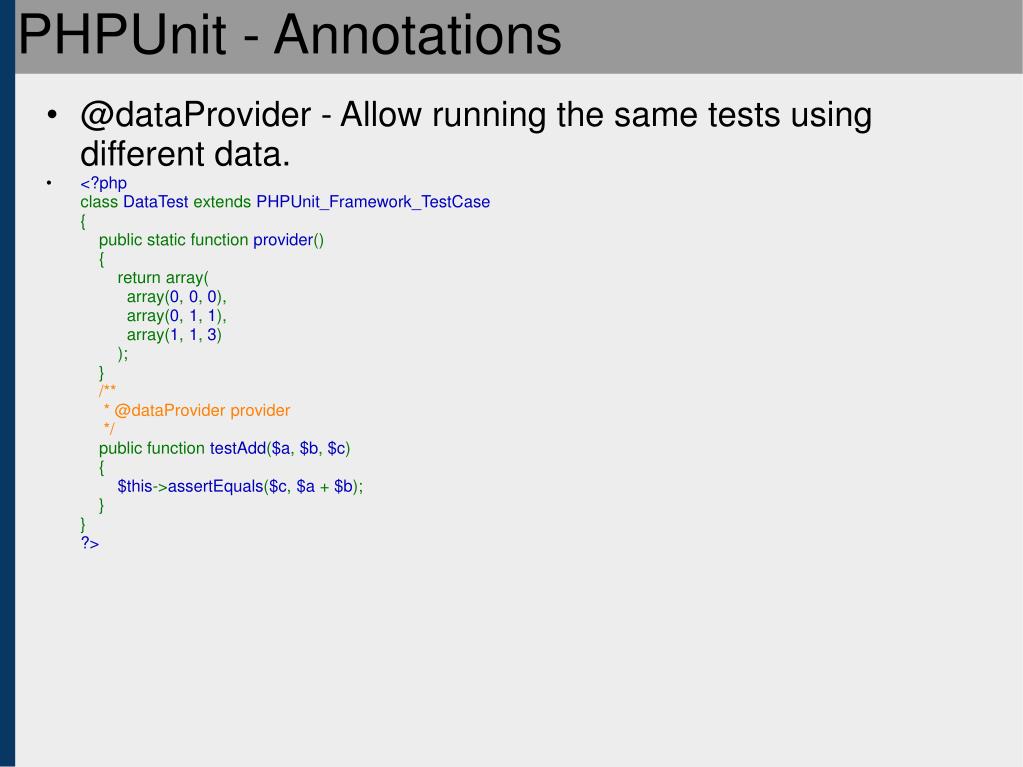Click the 'public static function provider()' line
Viewport: 1023px width, 767px height.
click(211, 240)
